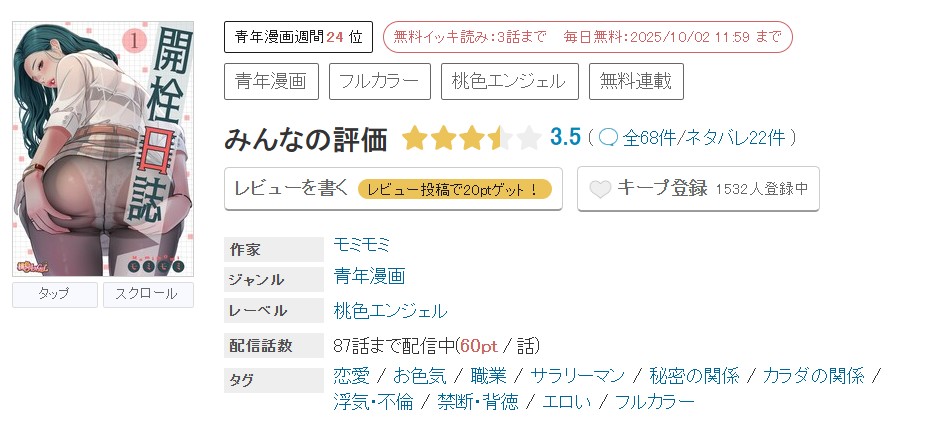Click the 秘密の関係 tag link
The width and height of the screenshot is (925, 437).
pyautogui.click(x=694, y=376)
